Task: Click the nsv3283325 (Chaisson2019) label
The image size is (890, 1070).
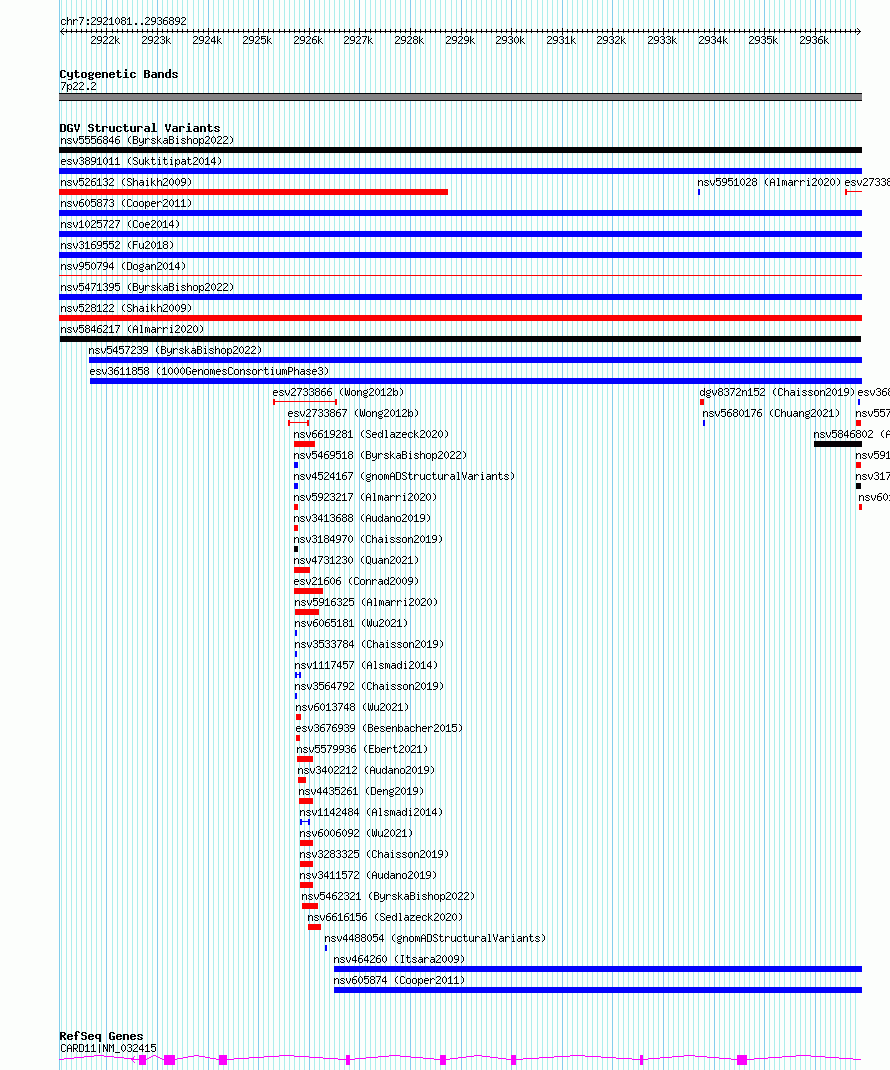Action: [x=374, y=854]
